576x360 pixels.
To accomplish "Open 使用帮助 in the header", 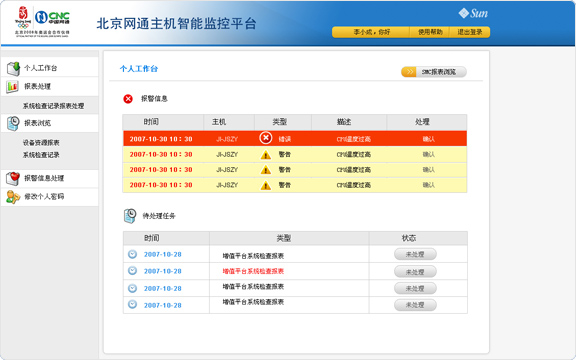I will 430,32.
